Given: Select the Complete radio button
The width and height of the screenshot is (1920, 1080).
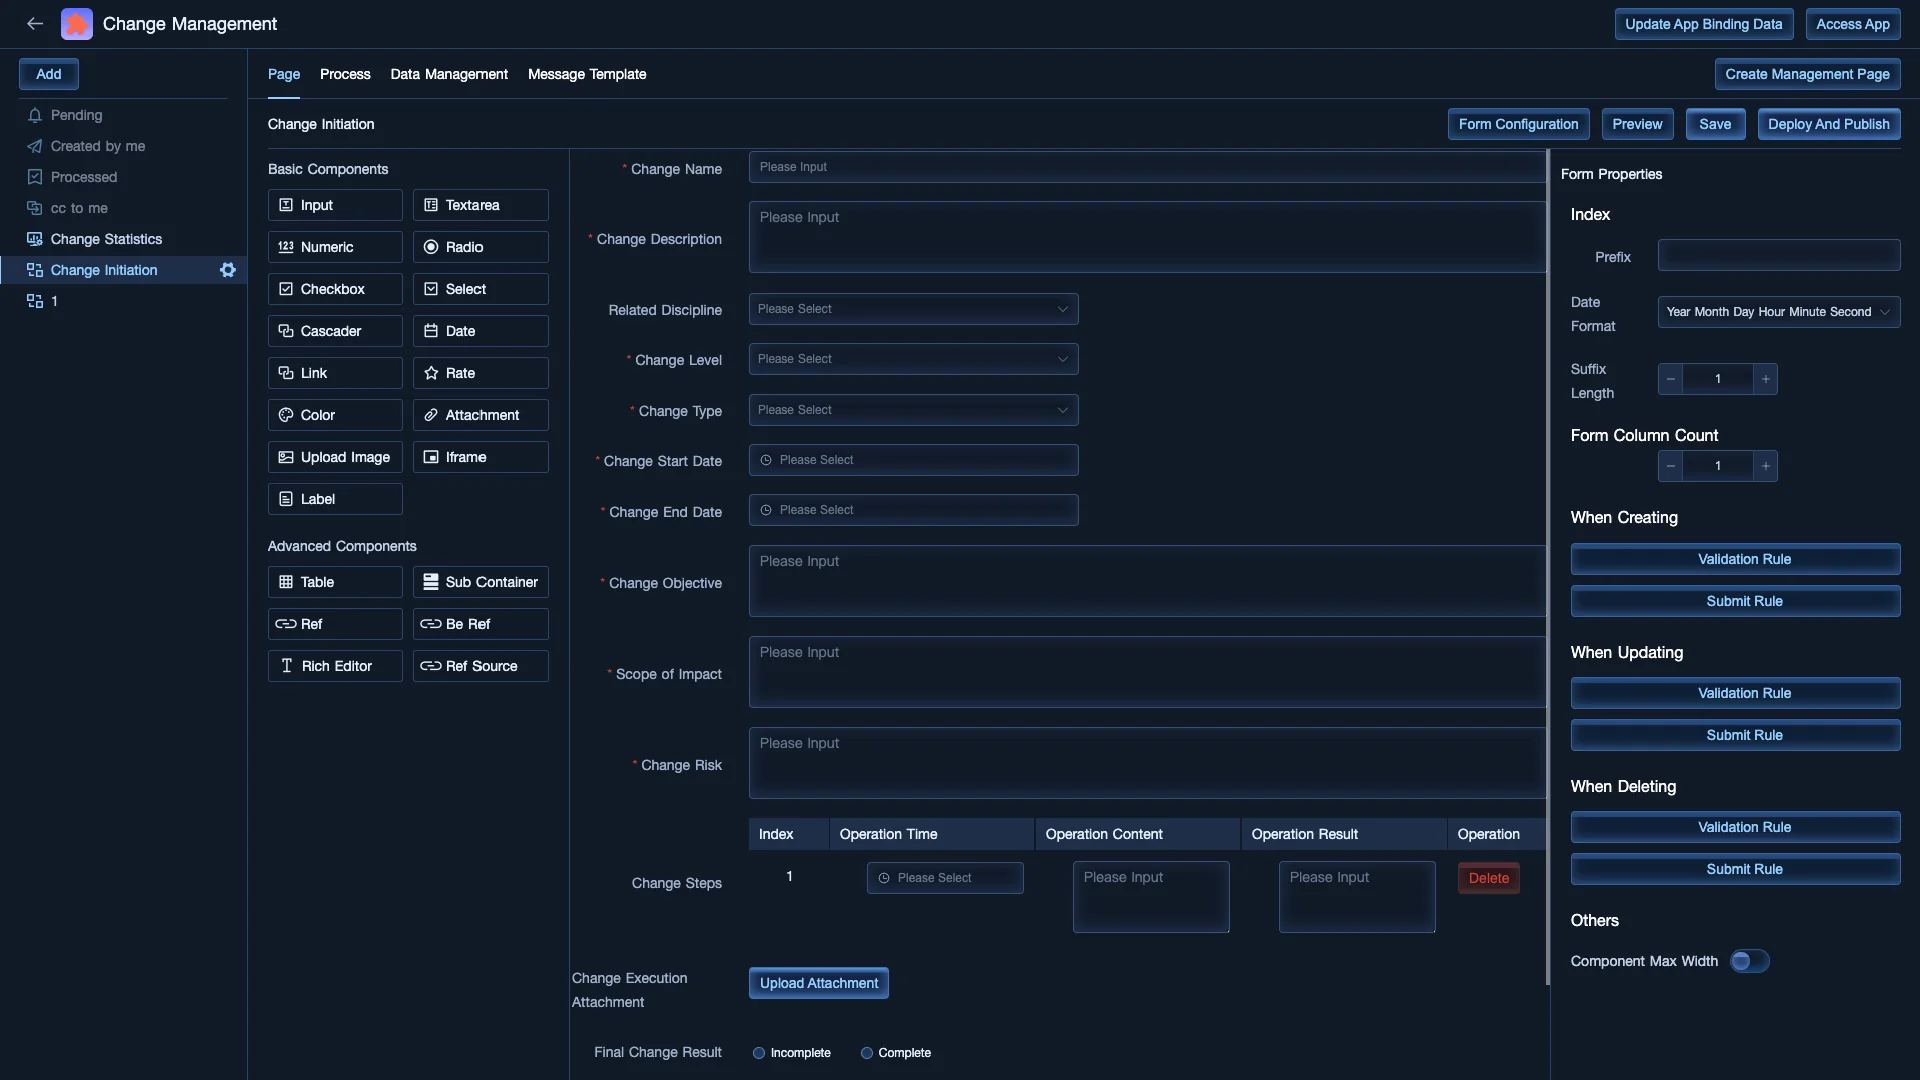Looking at the screenshot, I should coord(866,1052).
